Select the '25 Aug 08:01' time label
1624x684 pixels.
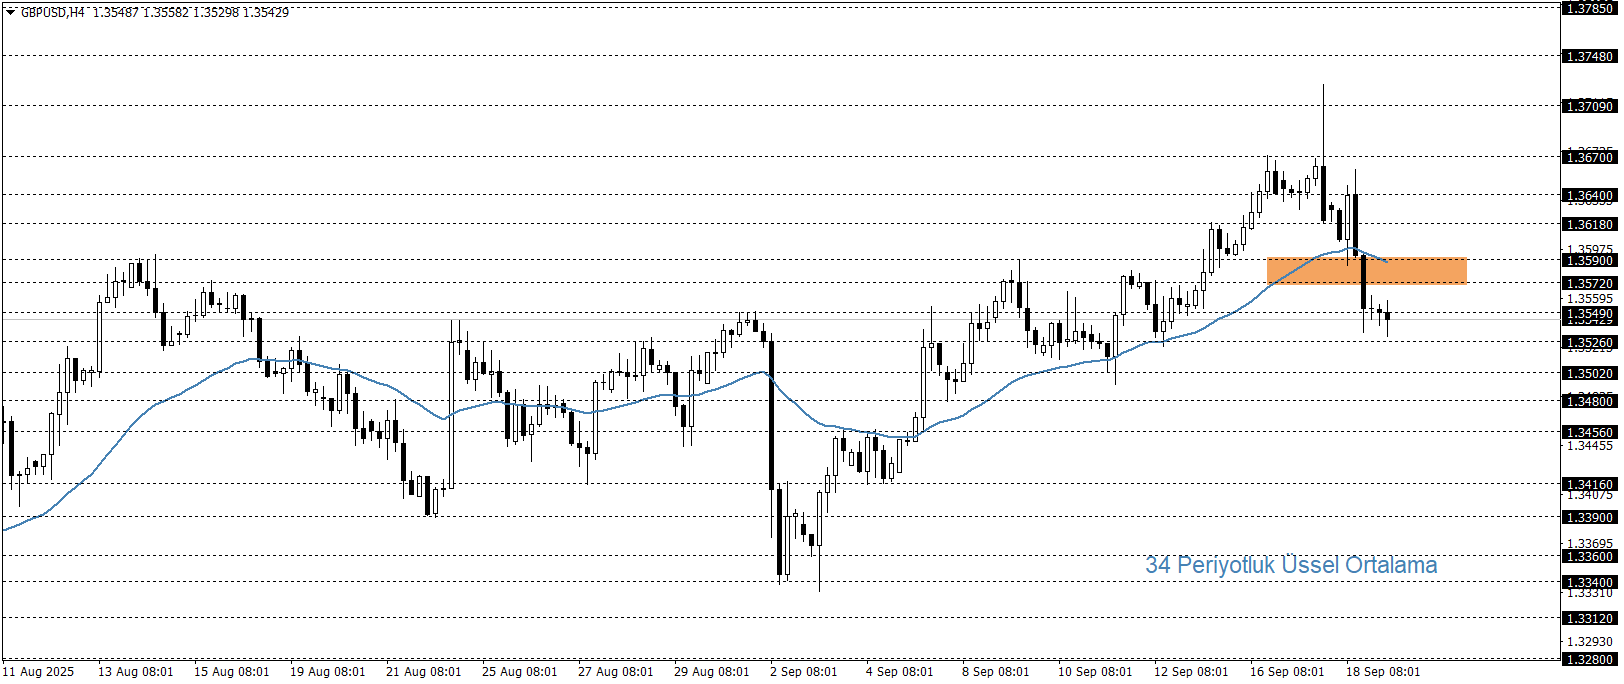(x=519, y=672)
